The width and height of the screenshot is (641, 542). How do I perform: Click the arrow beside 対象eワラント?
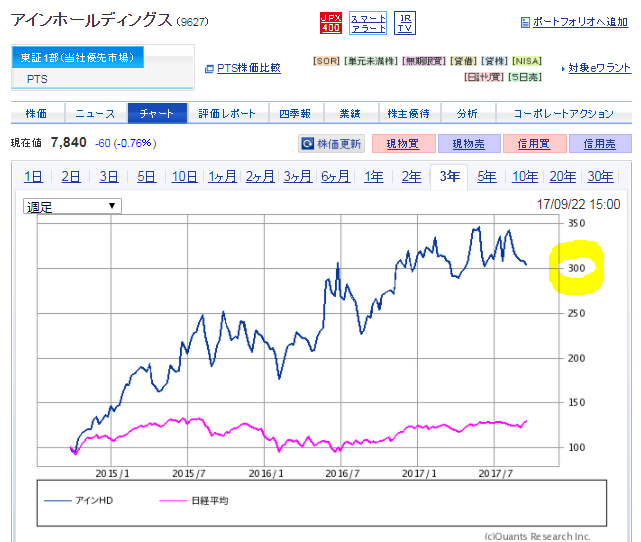point(563,69)
